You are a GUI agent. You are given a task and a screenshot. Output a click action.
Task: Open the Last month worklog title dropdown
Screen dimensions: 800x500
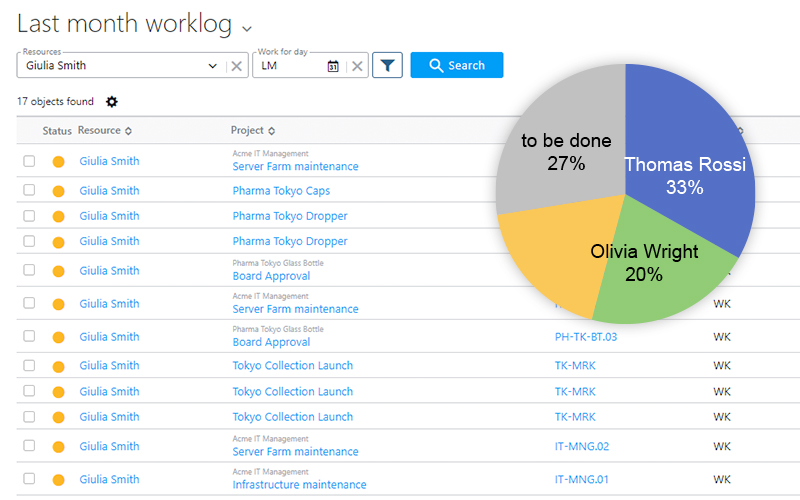point(247,28)
